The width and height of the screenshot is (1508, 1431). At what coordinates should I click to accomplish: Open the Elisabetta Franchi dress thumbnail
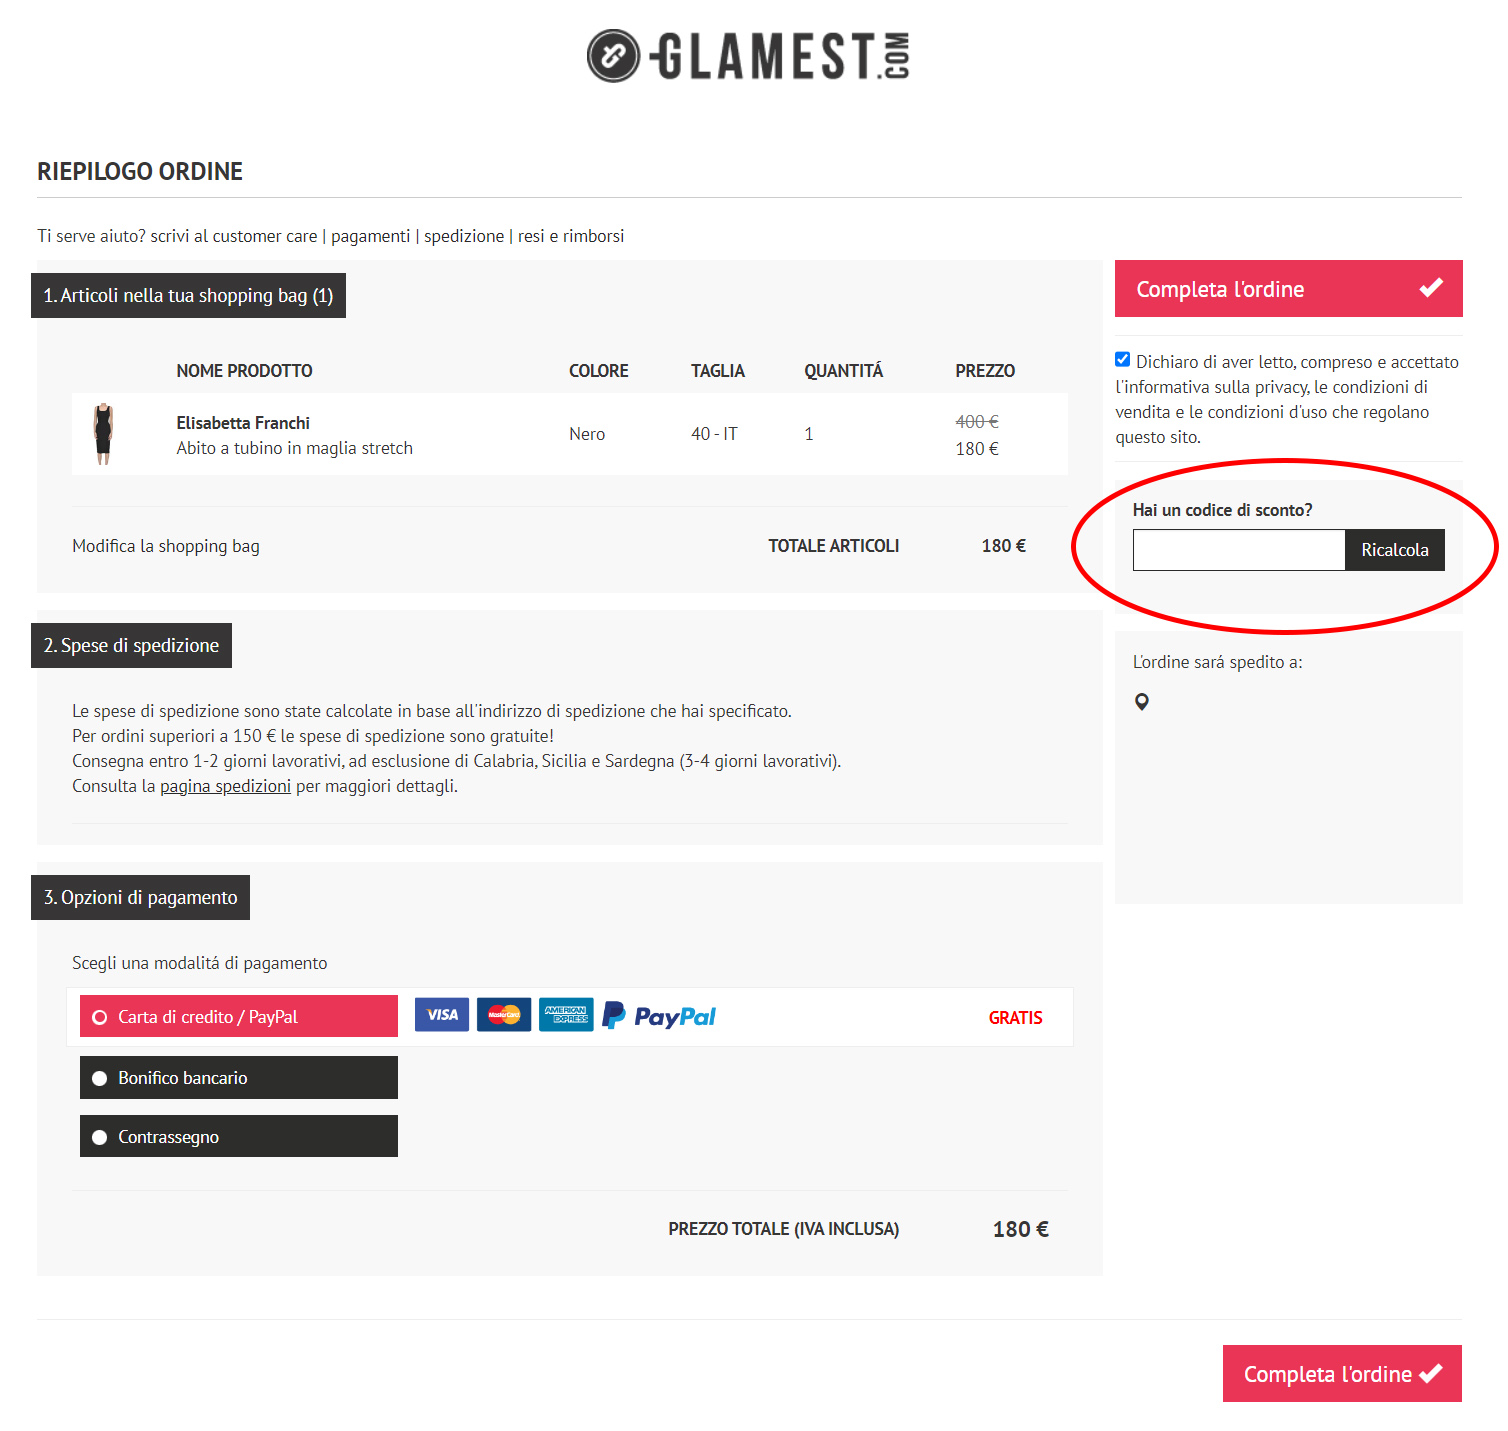[103, 433]
